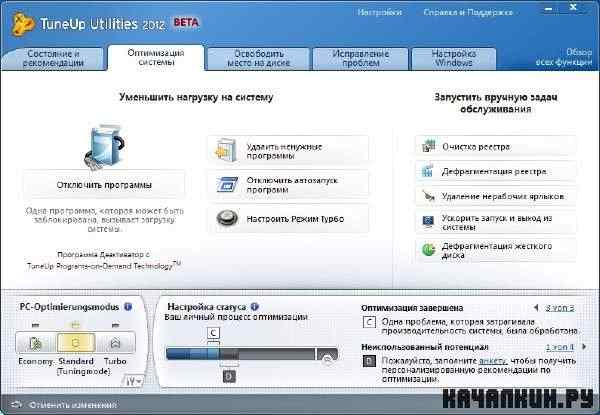Image resolution: width=600 pixels, height=415 pixels.
Task: Open Настройка Windows tab
Action: click(453, 58)
